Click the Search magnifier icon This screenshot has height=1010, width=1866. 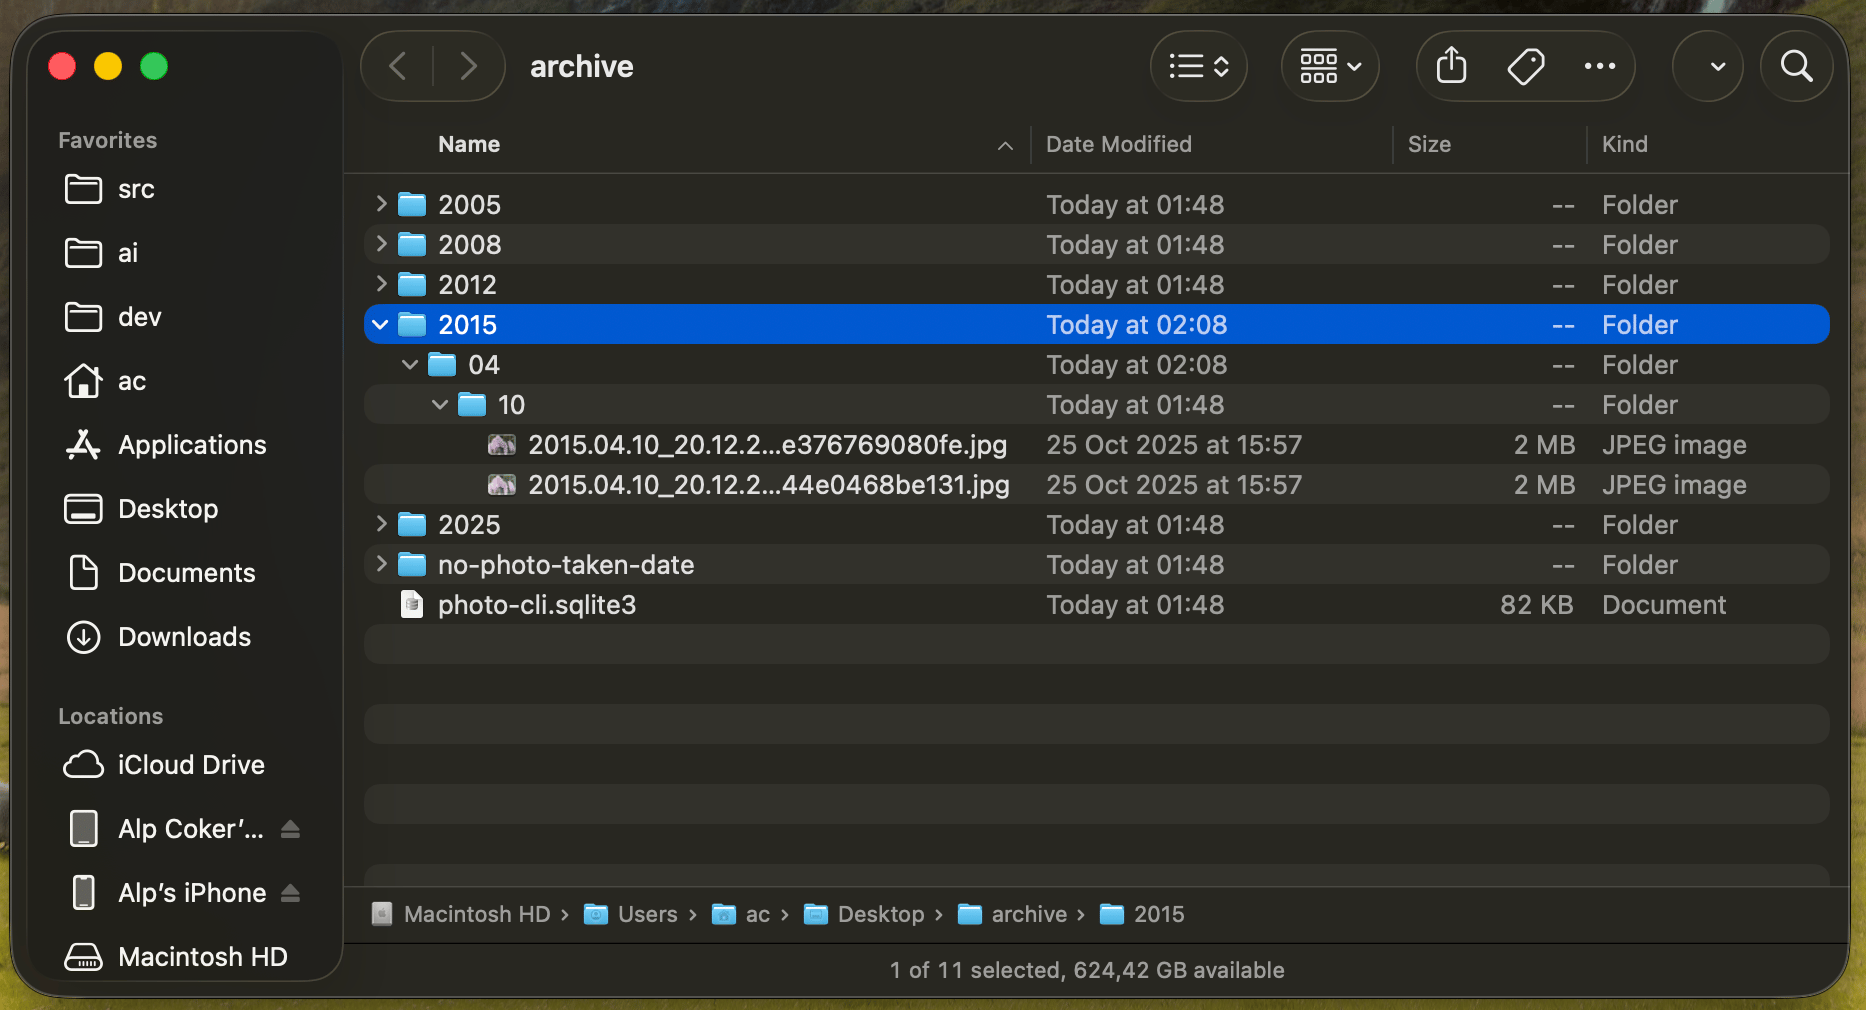pyautogui.click(x=1797, y=66)
